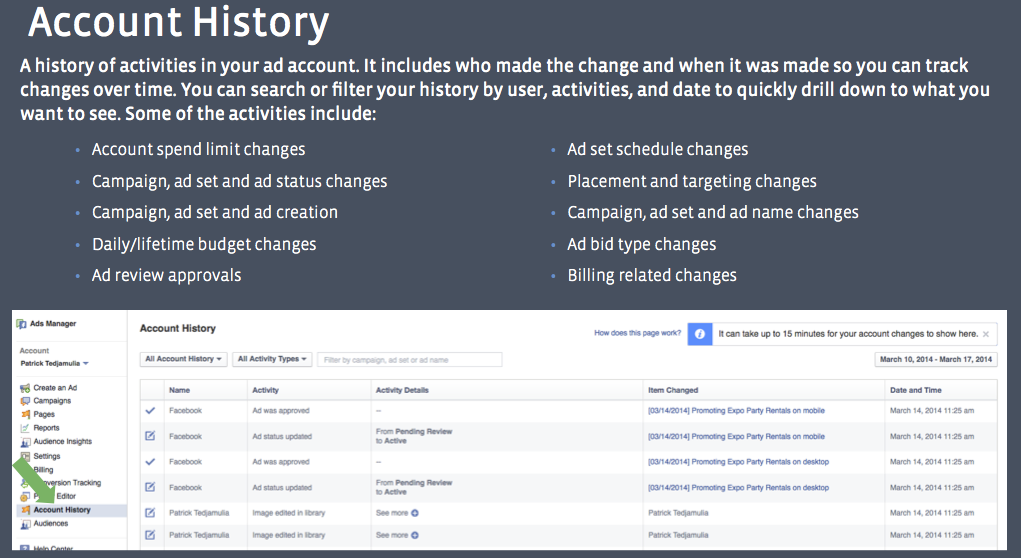Open Pages from the sidebar

pyautogui.click(x=38, y=414)
